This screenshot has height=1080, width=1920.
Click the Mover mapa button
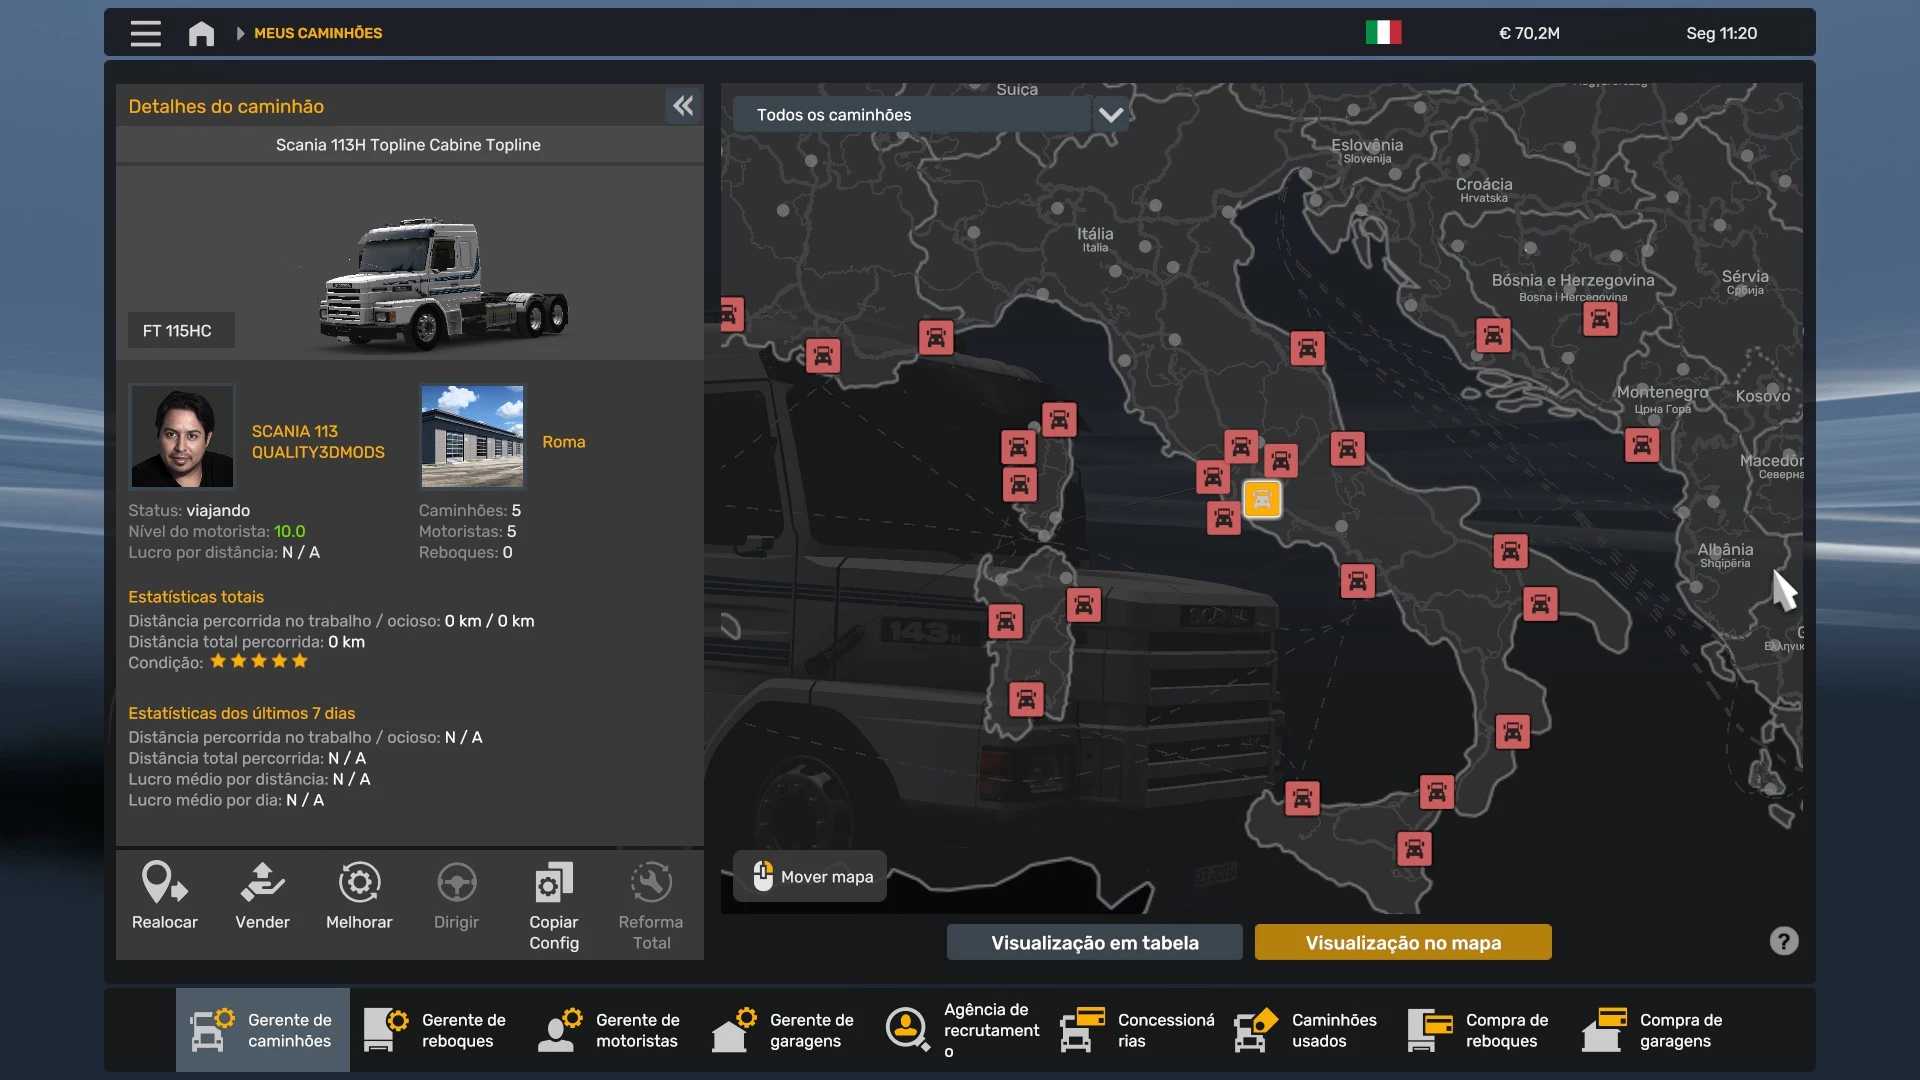811,877
